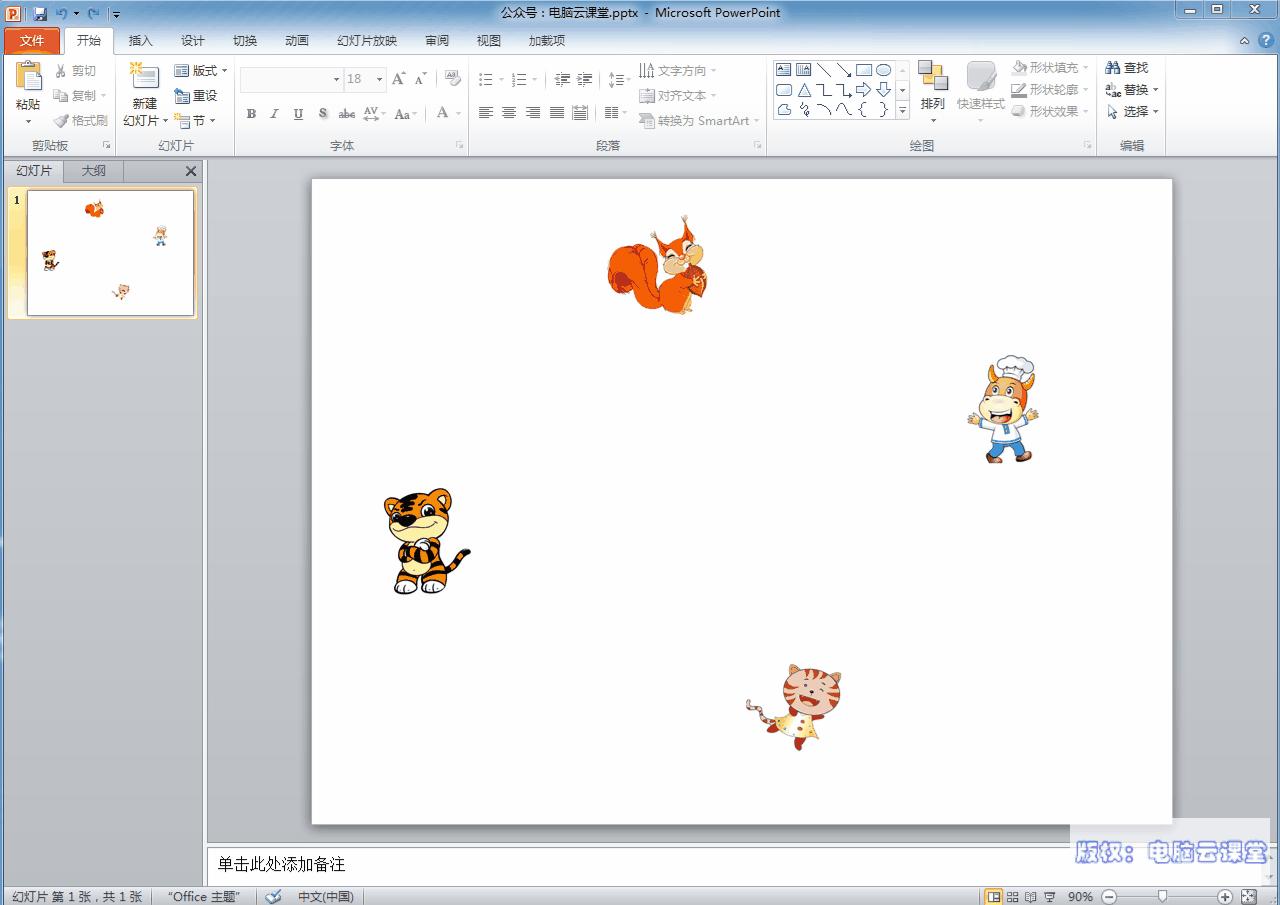1280x905 pixels.
Task: Click the decrease indent level icon
Action: [x=562, y=80]
